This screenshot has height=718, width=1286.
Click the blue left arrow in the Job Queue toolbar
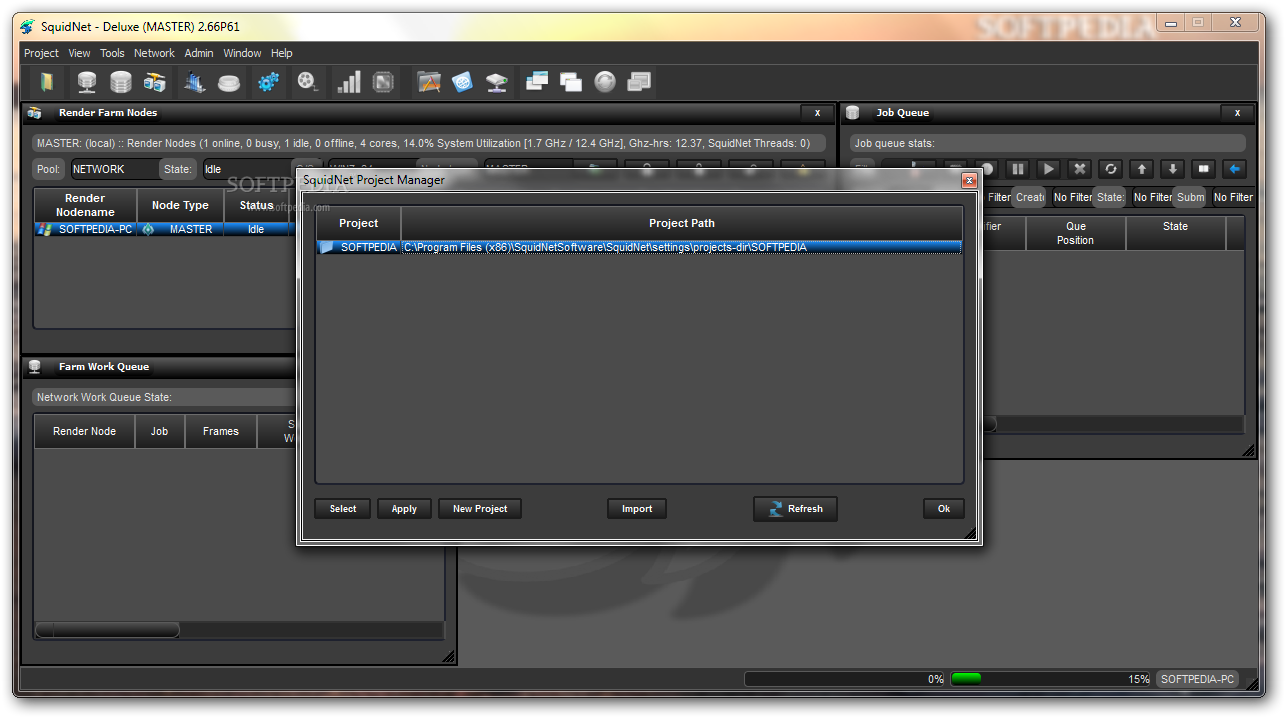(x=1235, y=169)
